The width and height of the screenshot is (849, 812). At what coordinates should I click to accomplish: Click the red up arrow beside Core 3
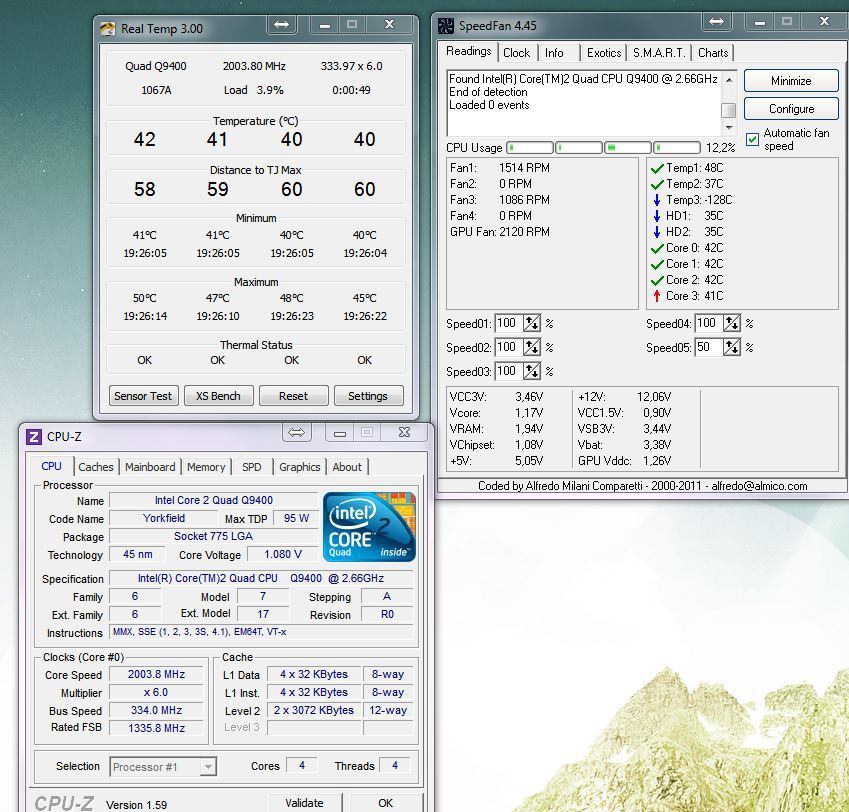(x=657, y=296)
